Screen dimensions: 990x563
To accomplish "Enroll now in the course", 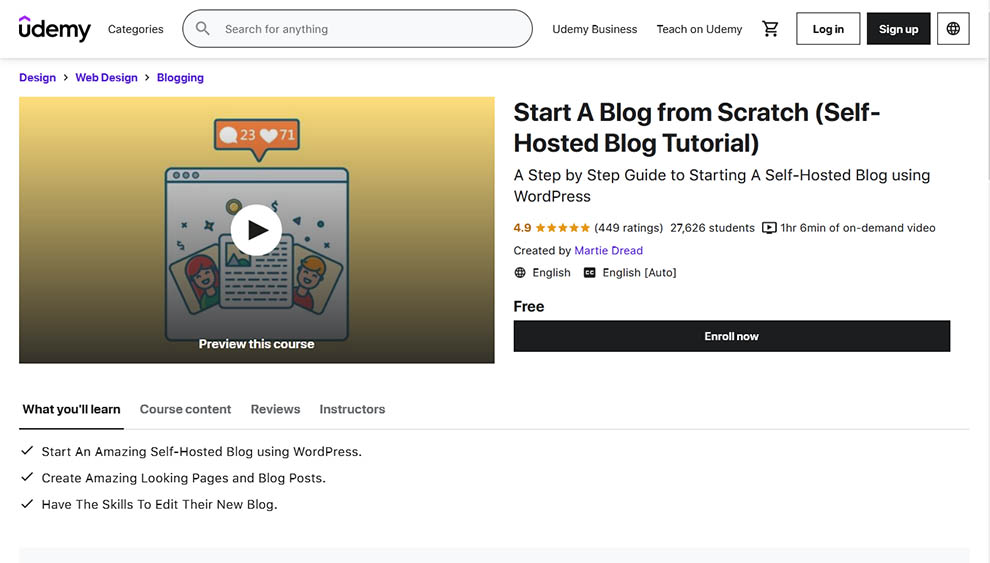I will (x=731, y=336).
